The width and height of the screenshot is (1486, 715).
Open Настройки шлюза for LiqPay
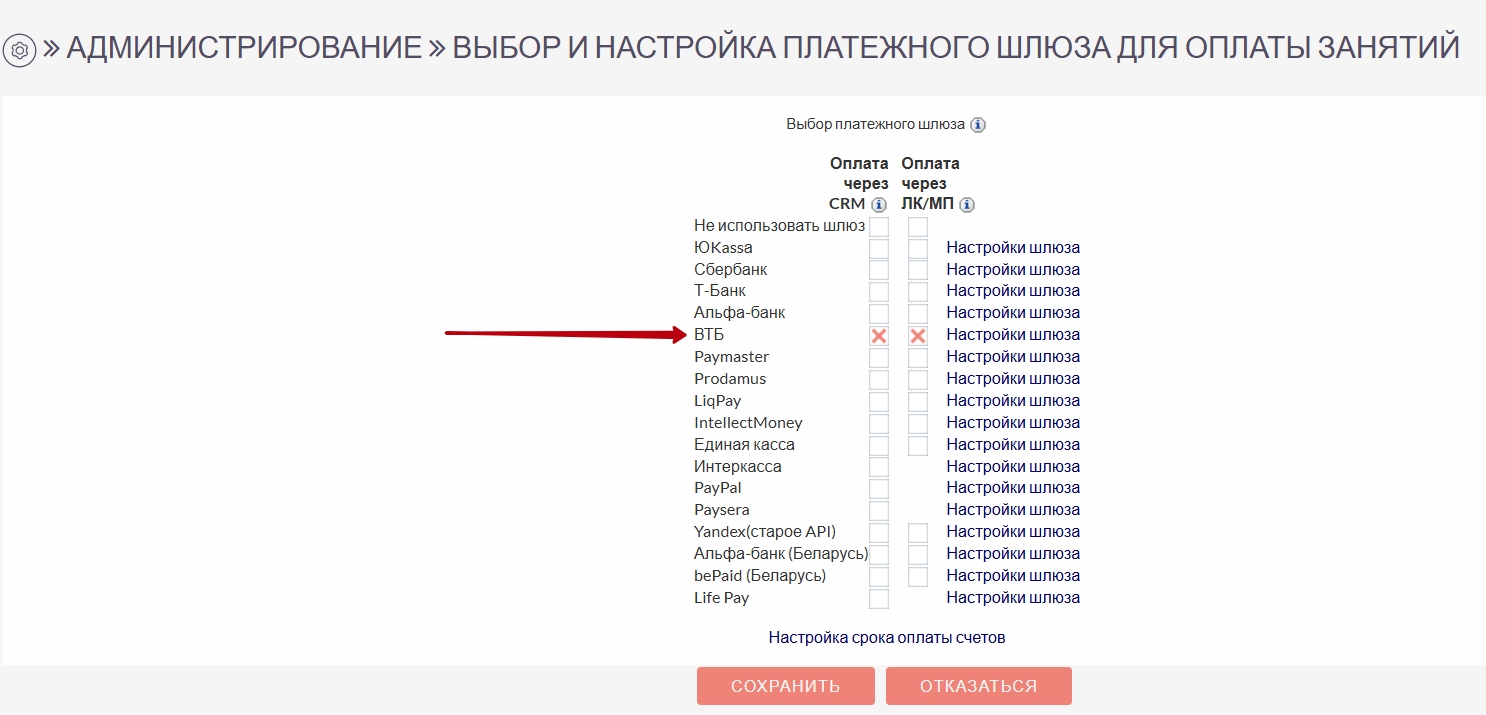point(1013,401)
